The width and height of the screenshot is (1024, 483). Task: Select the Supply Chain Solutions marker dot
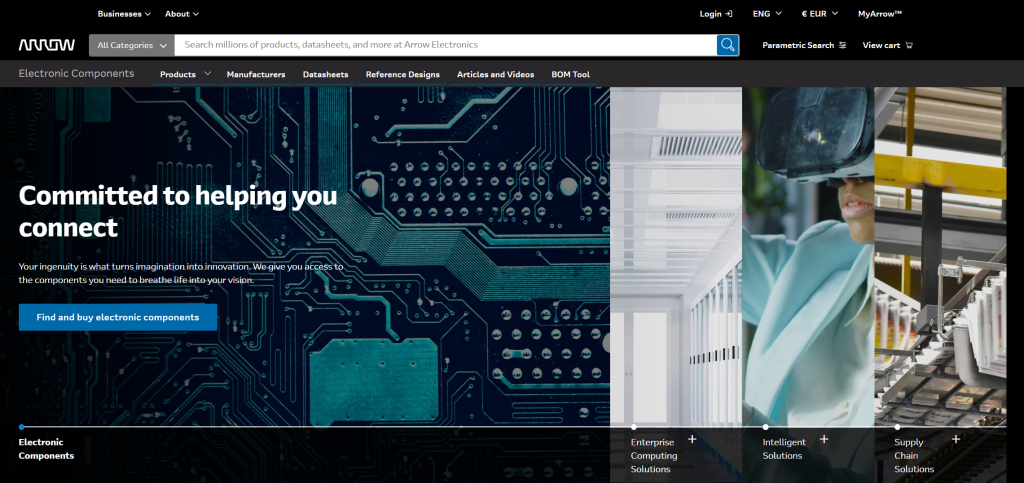pos(897,427)
